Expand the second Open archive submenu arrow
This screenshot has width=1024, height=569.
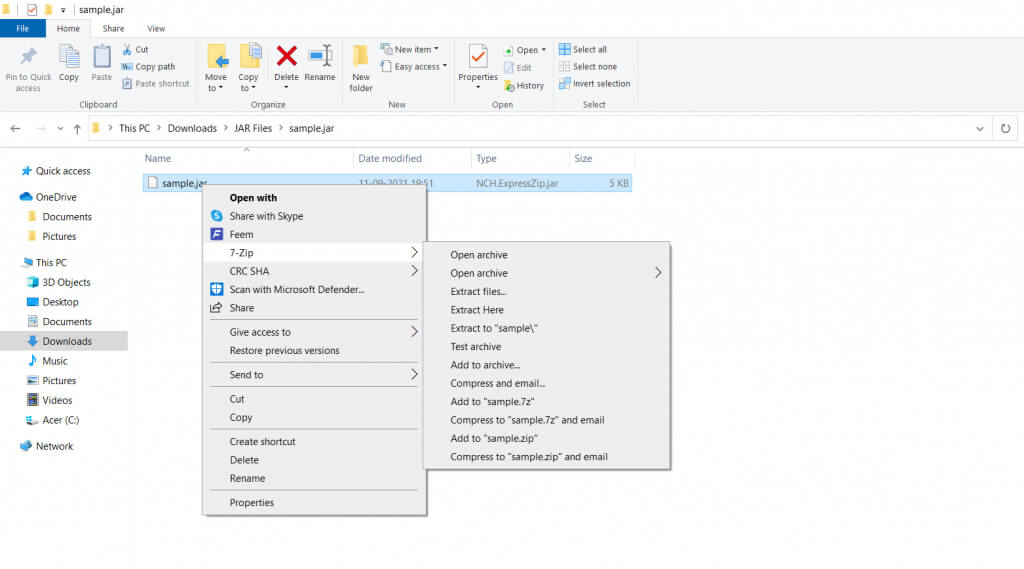coord(658,272)
